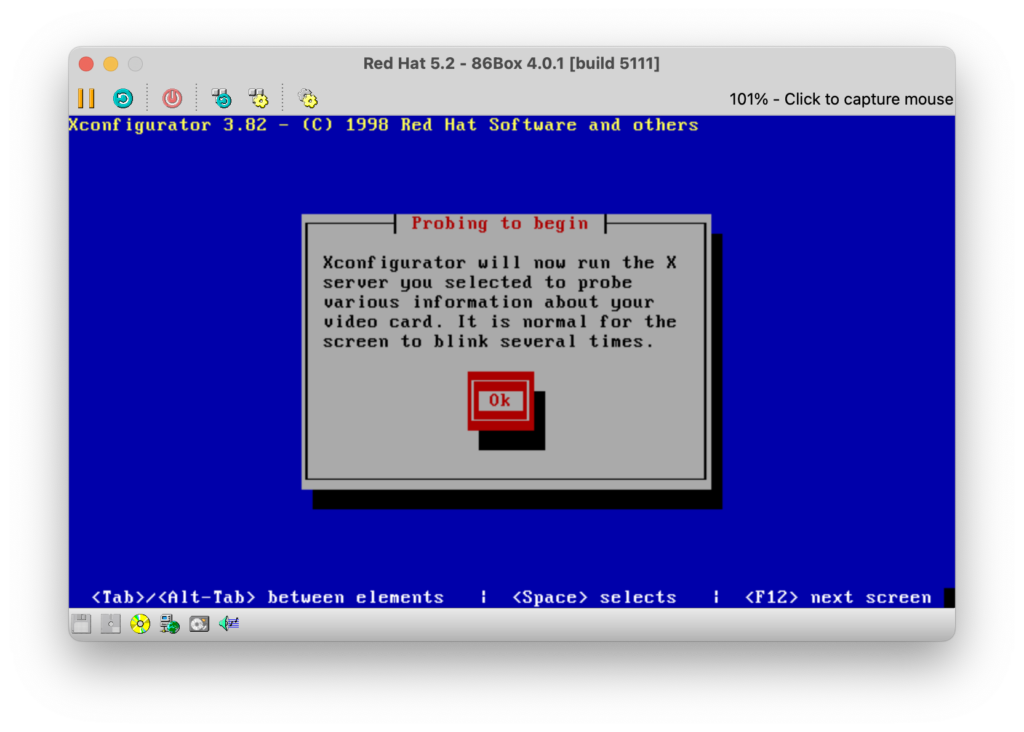1024x732 pixels.
Task: Click the network status icon
Action: tap(170, 624)
